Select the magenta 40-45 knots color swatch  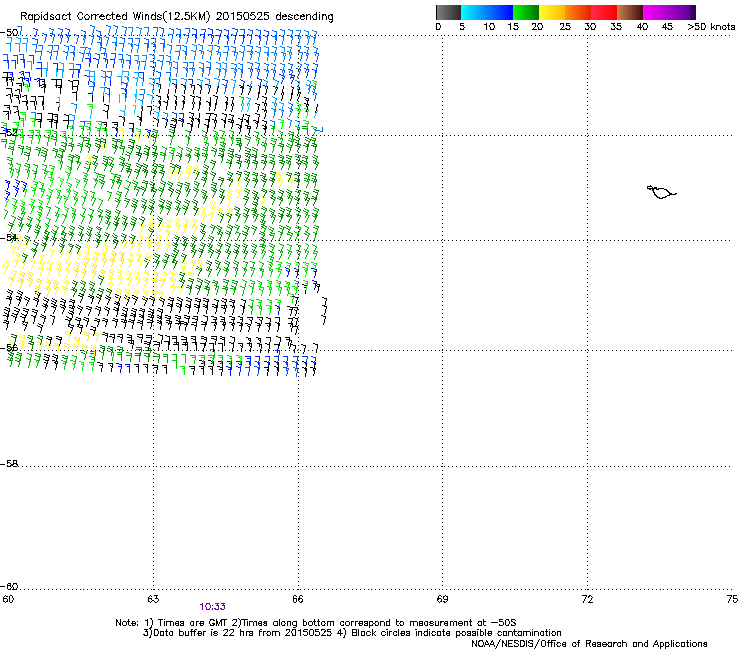pos(656,12)
